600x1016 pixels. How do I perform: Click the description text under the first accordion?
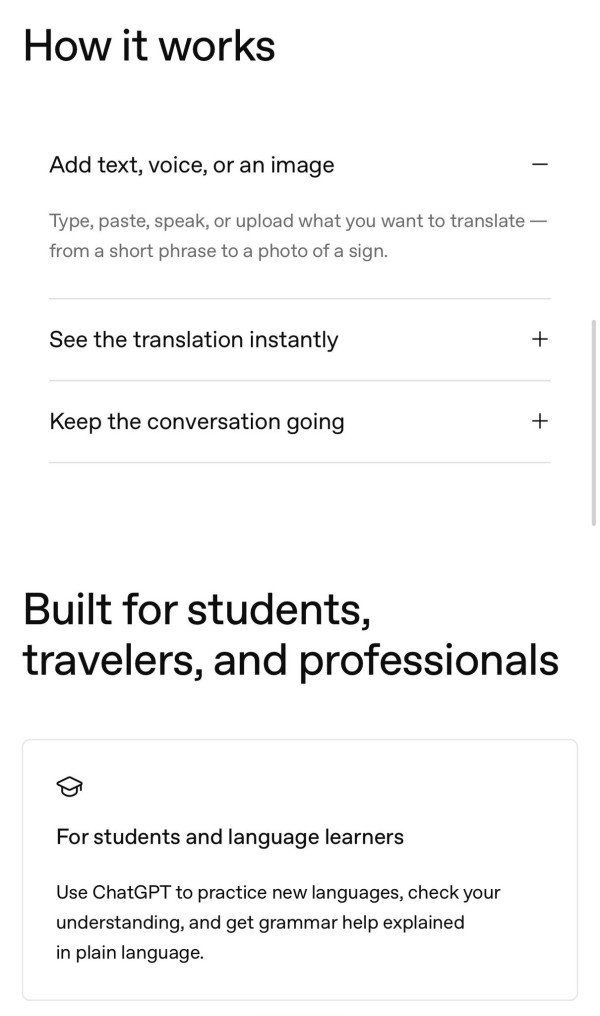[298, 236]
